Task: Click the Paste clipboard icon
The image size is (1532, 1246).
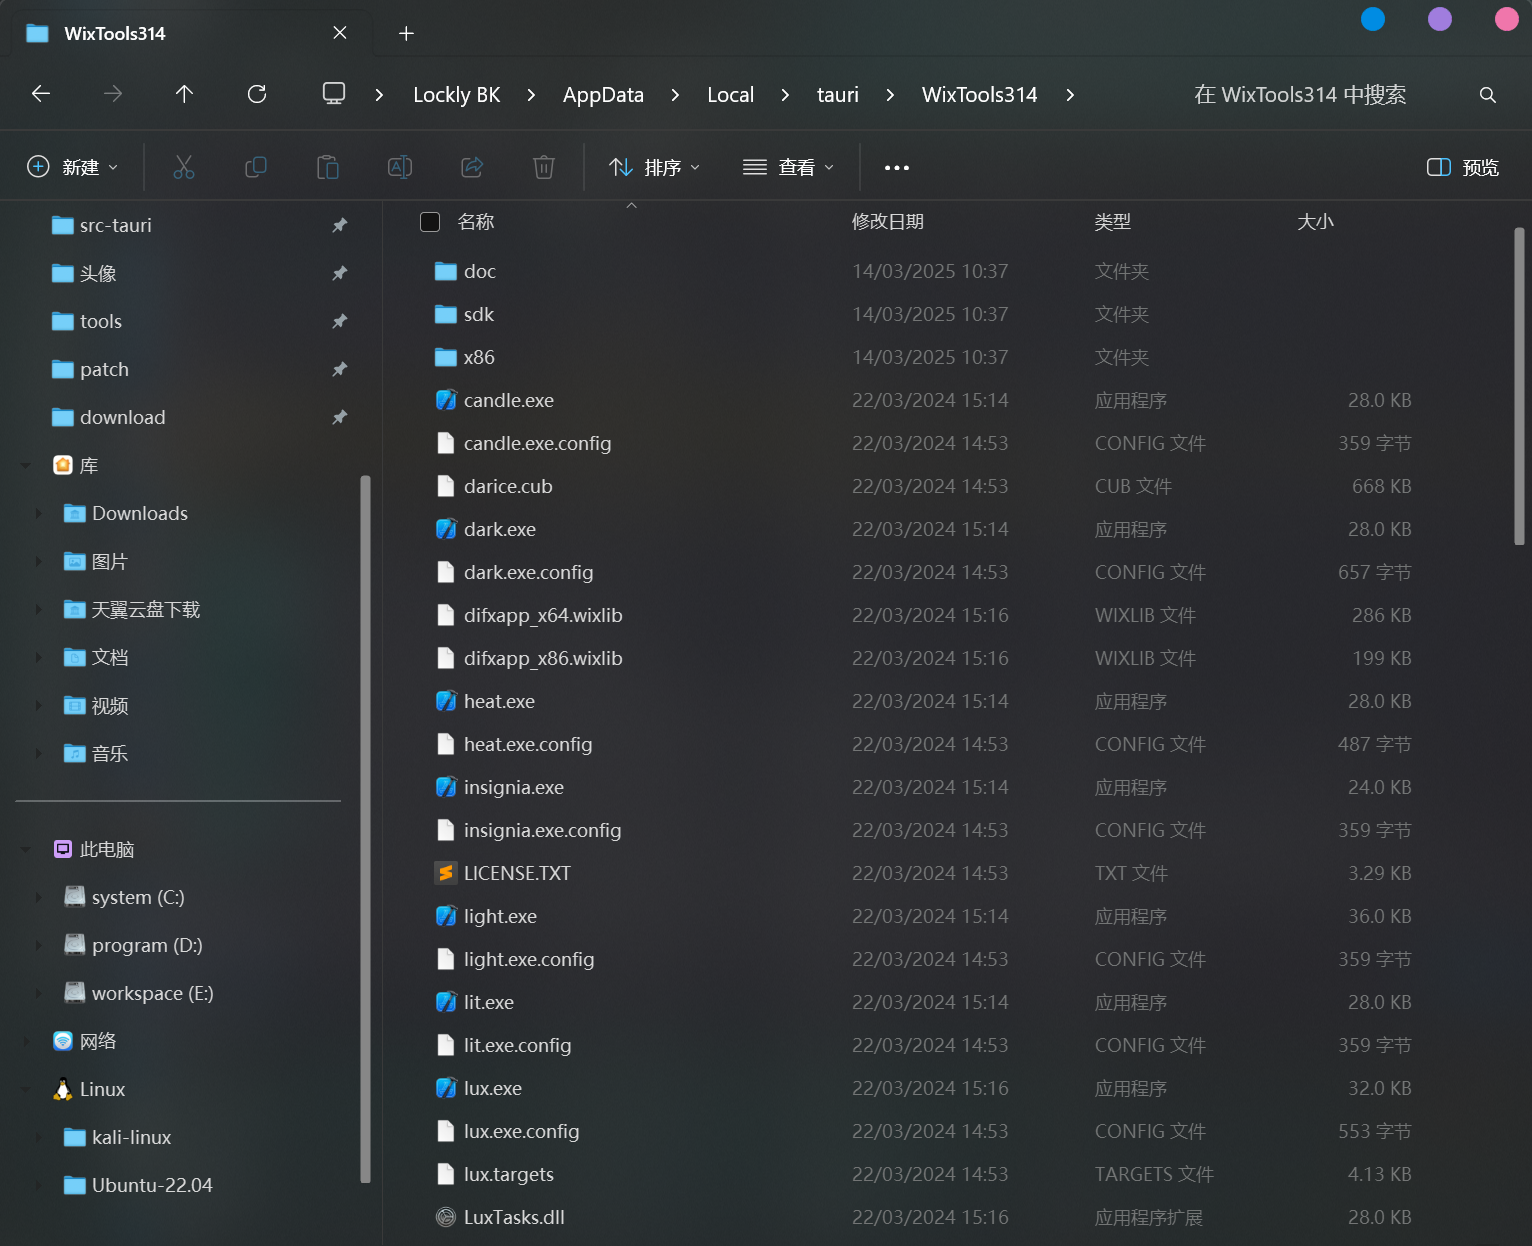Action: click(328, 167)
